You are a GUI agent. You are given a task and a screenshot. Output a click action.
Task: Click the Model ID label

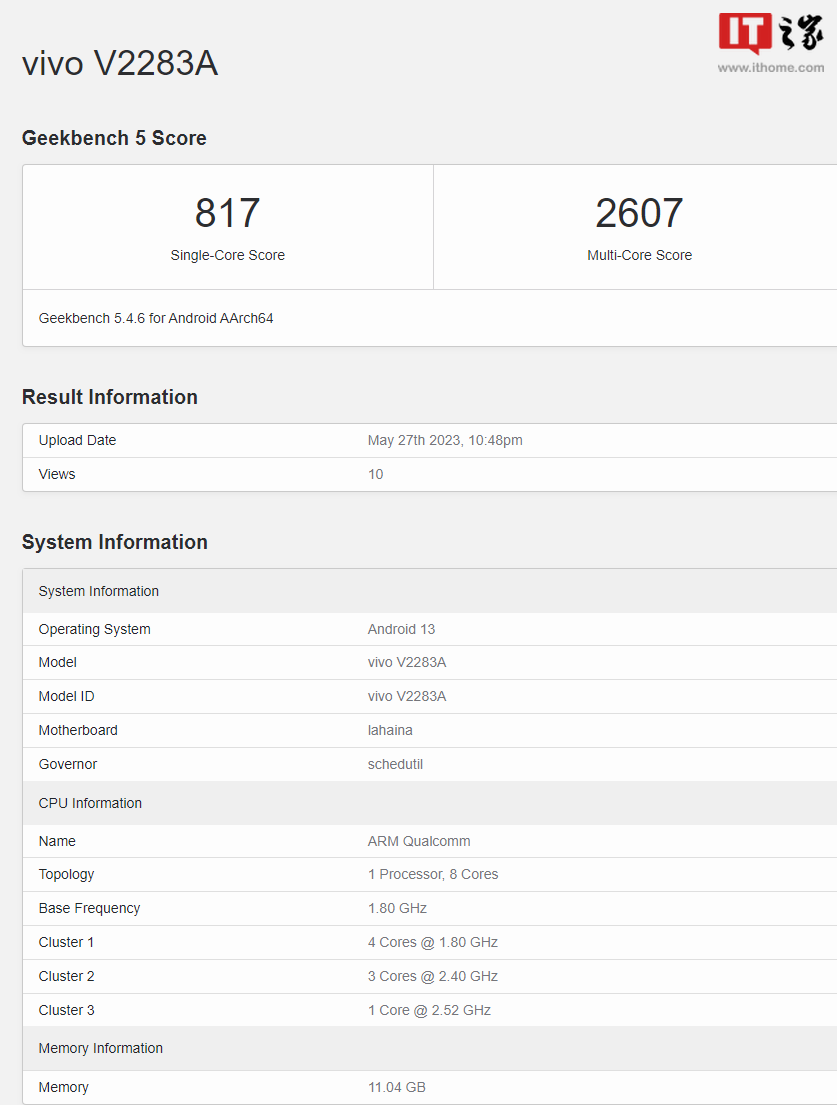66,696
